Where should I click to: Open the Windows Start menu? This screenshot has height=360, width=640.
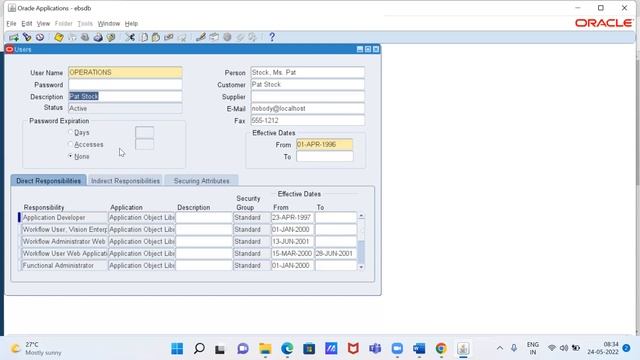click(x=177, y=349)
